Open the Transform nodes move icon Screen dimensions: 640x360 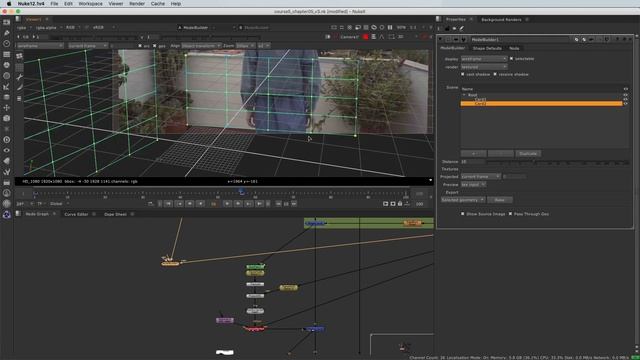tap(7, 108)
